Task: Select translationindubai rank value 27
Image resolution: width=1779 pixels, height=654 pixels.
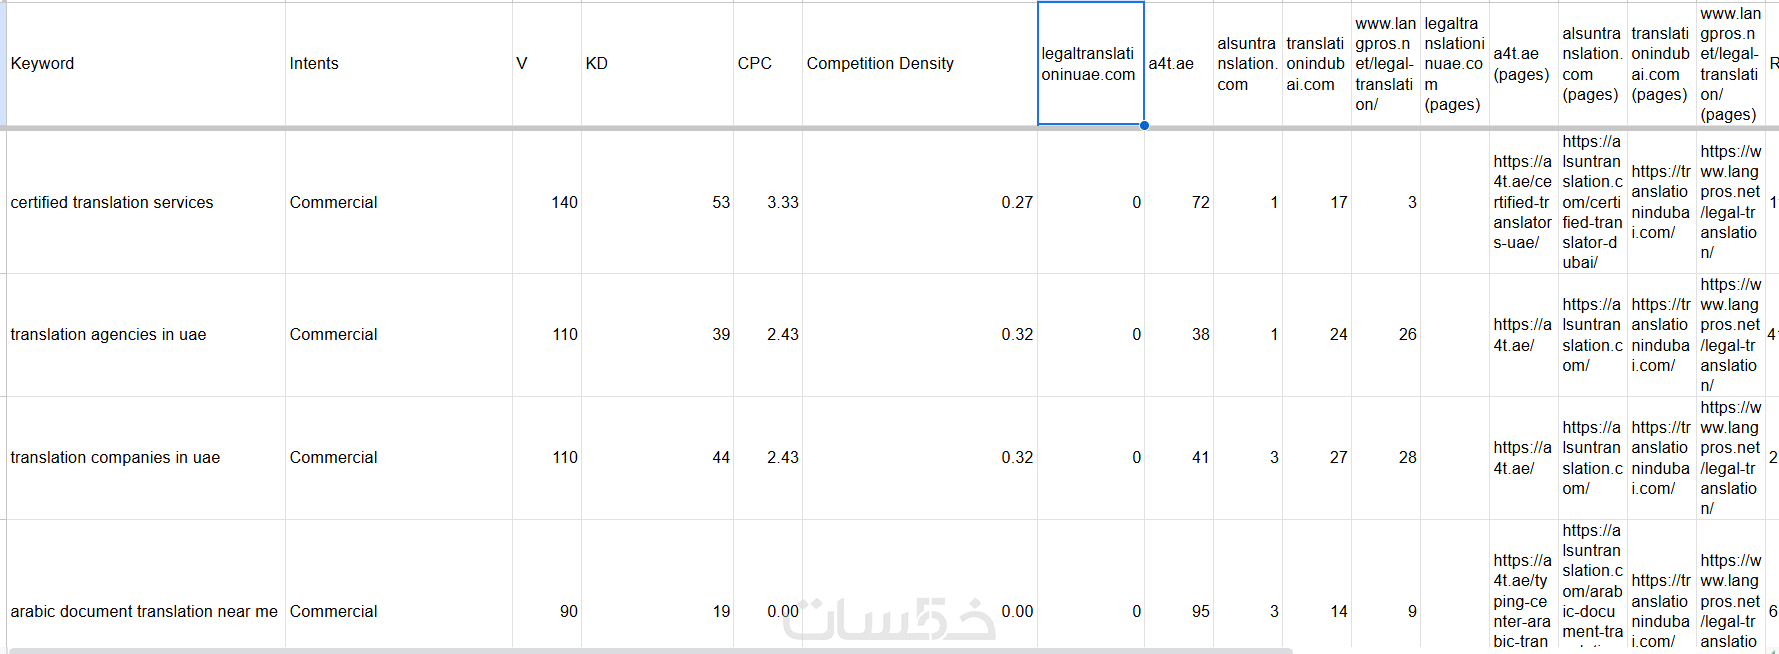Action: coord(1316,458)
